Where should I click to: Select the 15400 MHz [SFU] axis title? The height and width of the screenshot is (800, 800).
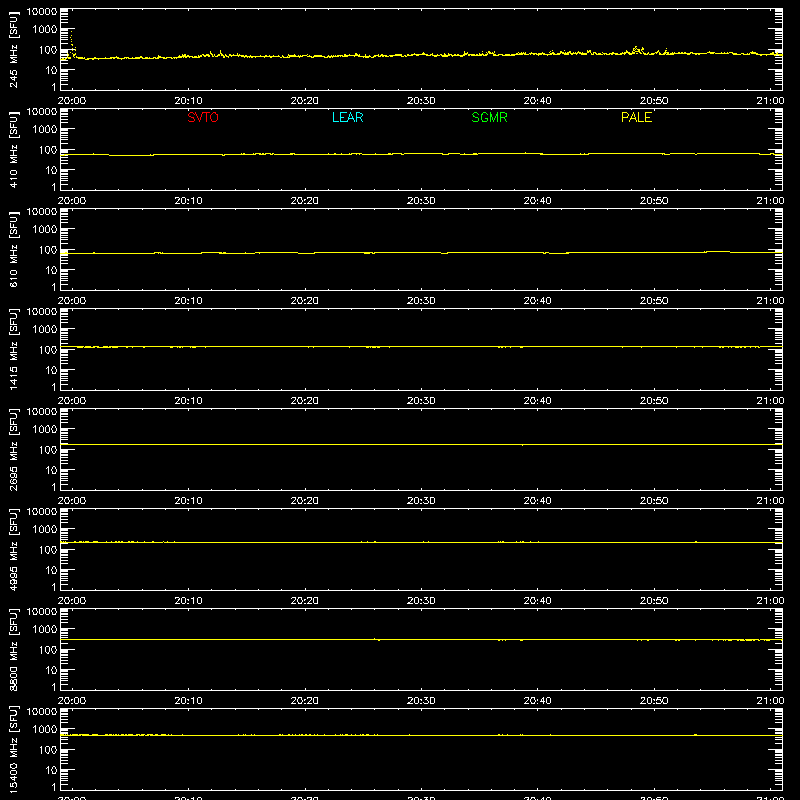14,749
